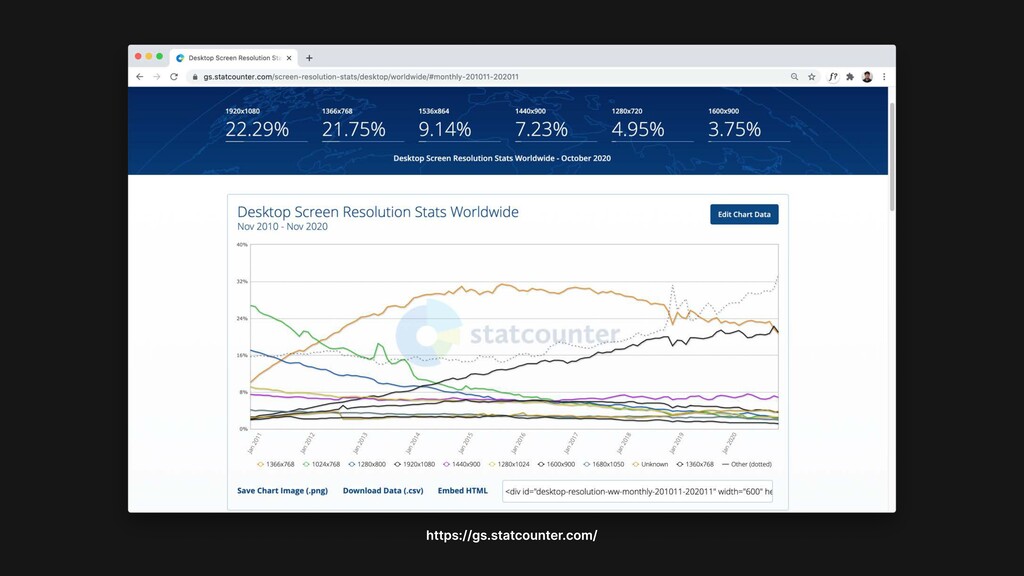Screen dimensions: 1024x576
Task: Toggle the 1024x768 legend entry
Action: coord(322,464)
